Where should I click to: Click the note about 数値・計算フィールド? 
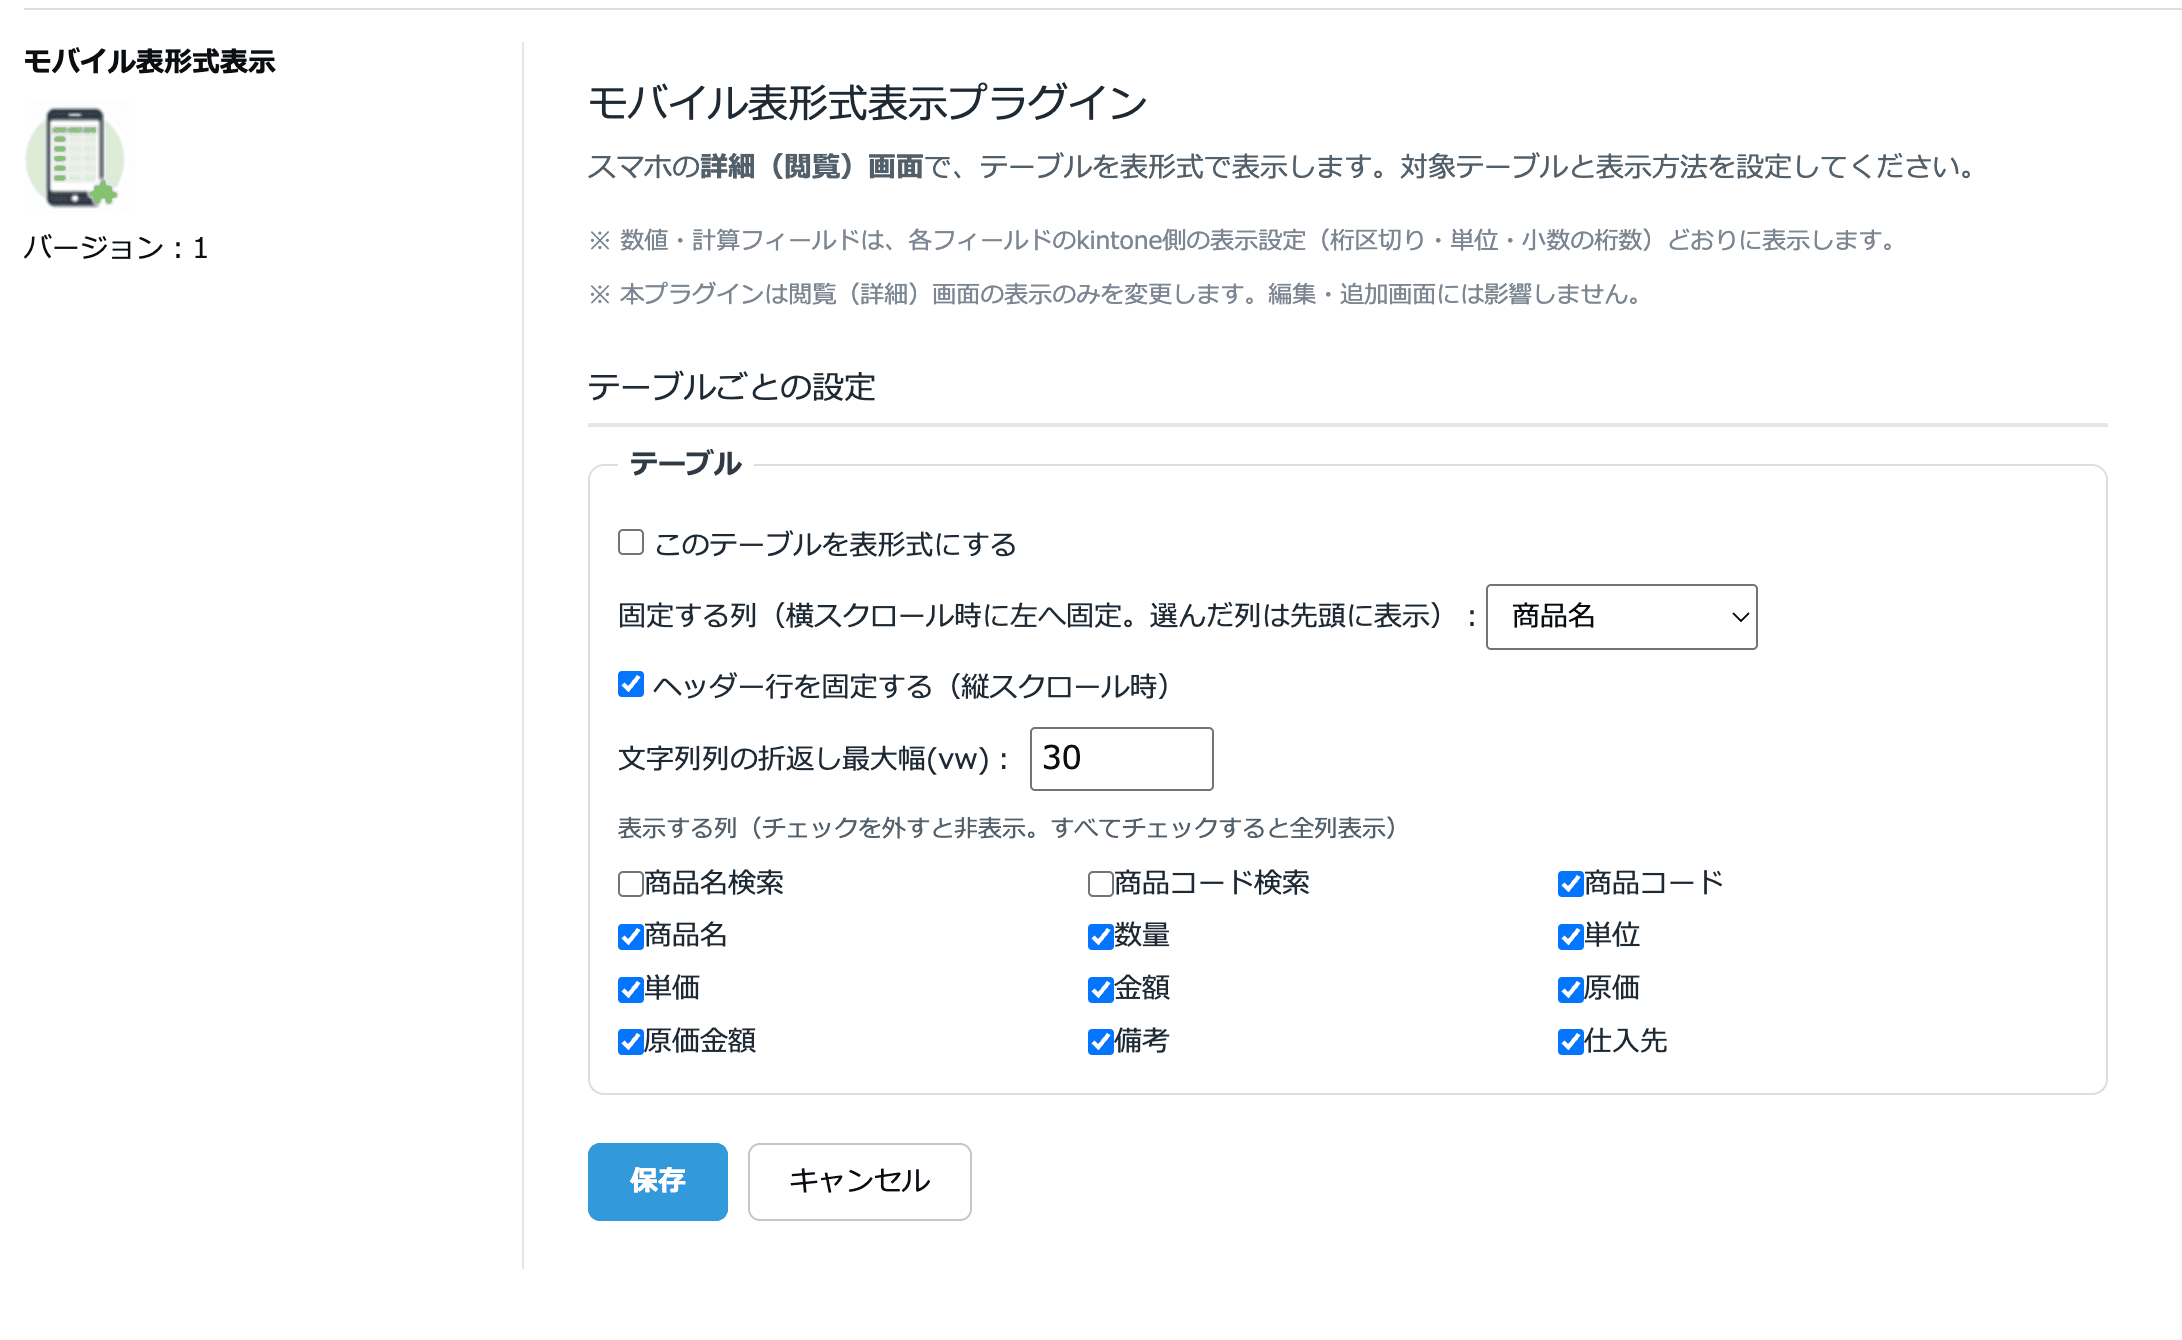point(1243,240)
